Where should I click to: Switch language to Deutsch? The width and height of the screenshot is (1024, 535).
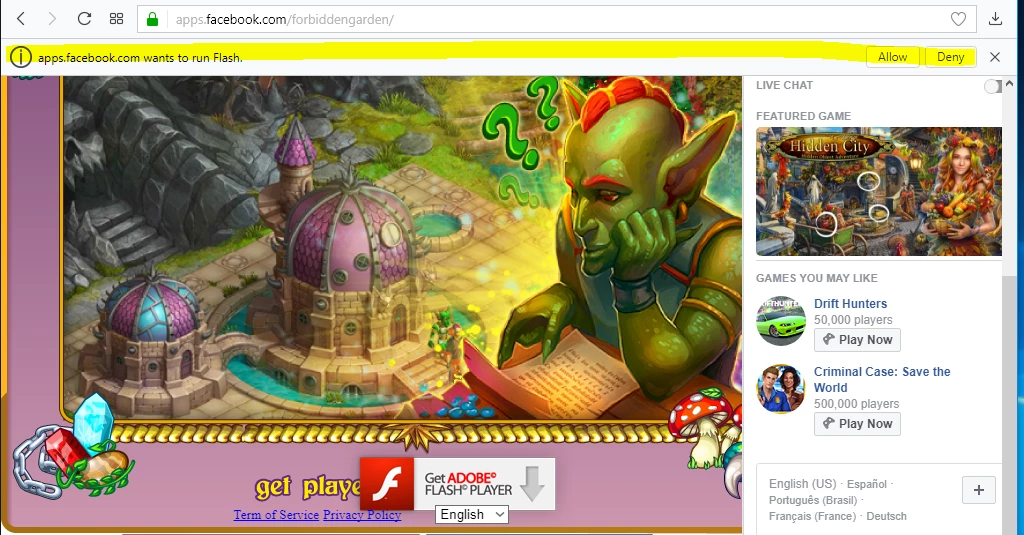886,516
